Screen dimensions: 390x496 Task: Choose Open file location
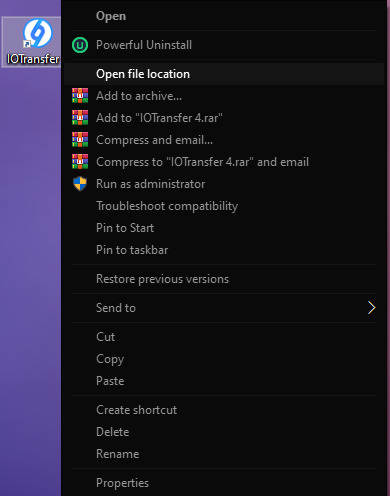pyautogui.click(x=224, y=74)
